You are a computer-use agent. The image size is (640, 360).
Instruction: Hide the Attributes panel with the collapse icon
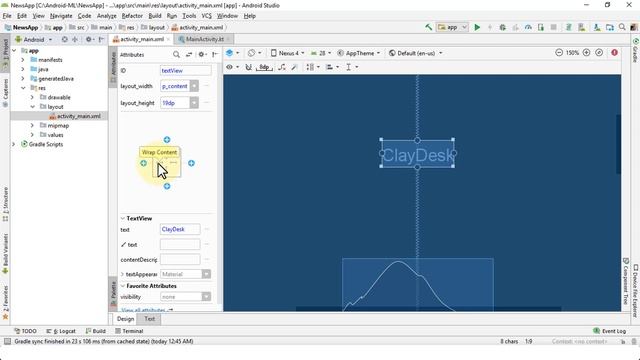click(215, 54)
